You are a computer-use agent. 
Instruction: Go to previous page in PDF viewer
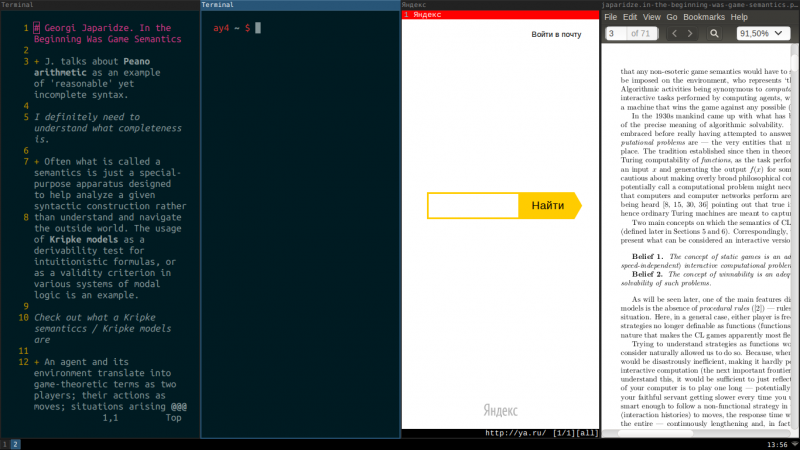coord(674,34)
